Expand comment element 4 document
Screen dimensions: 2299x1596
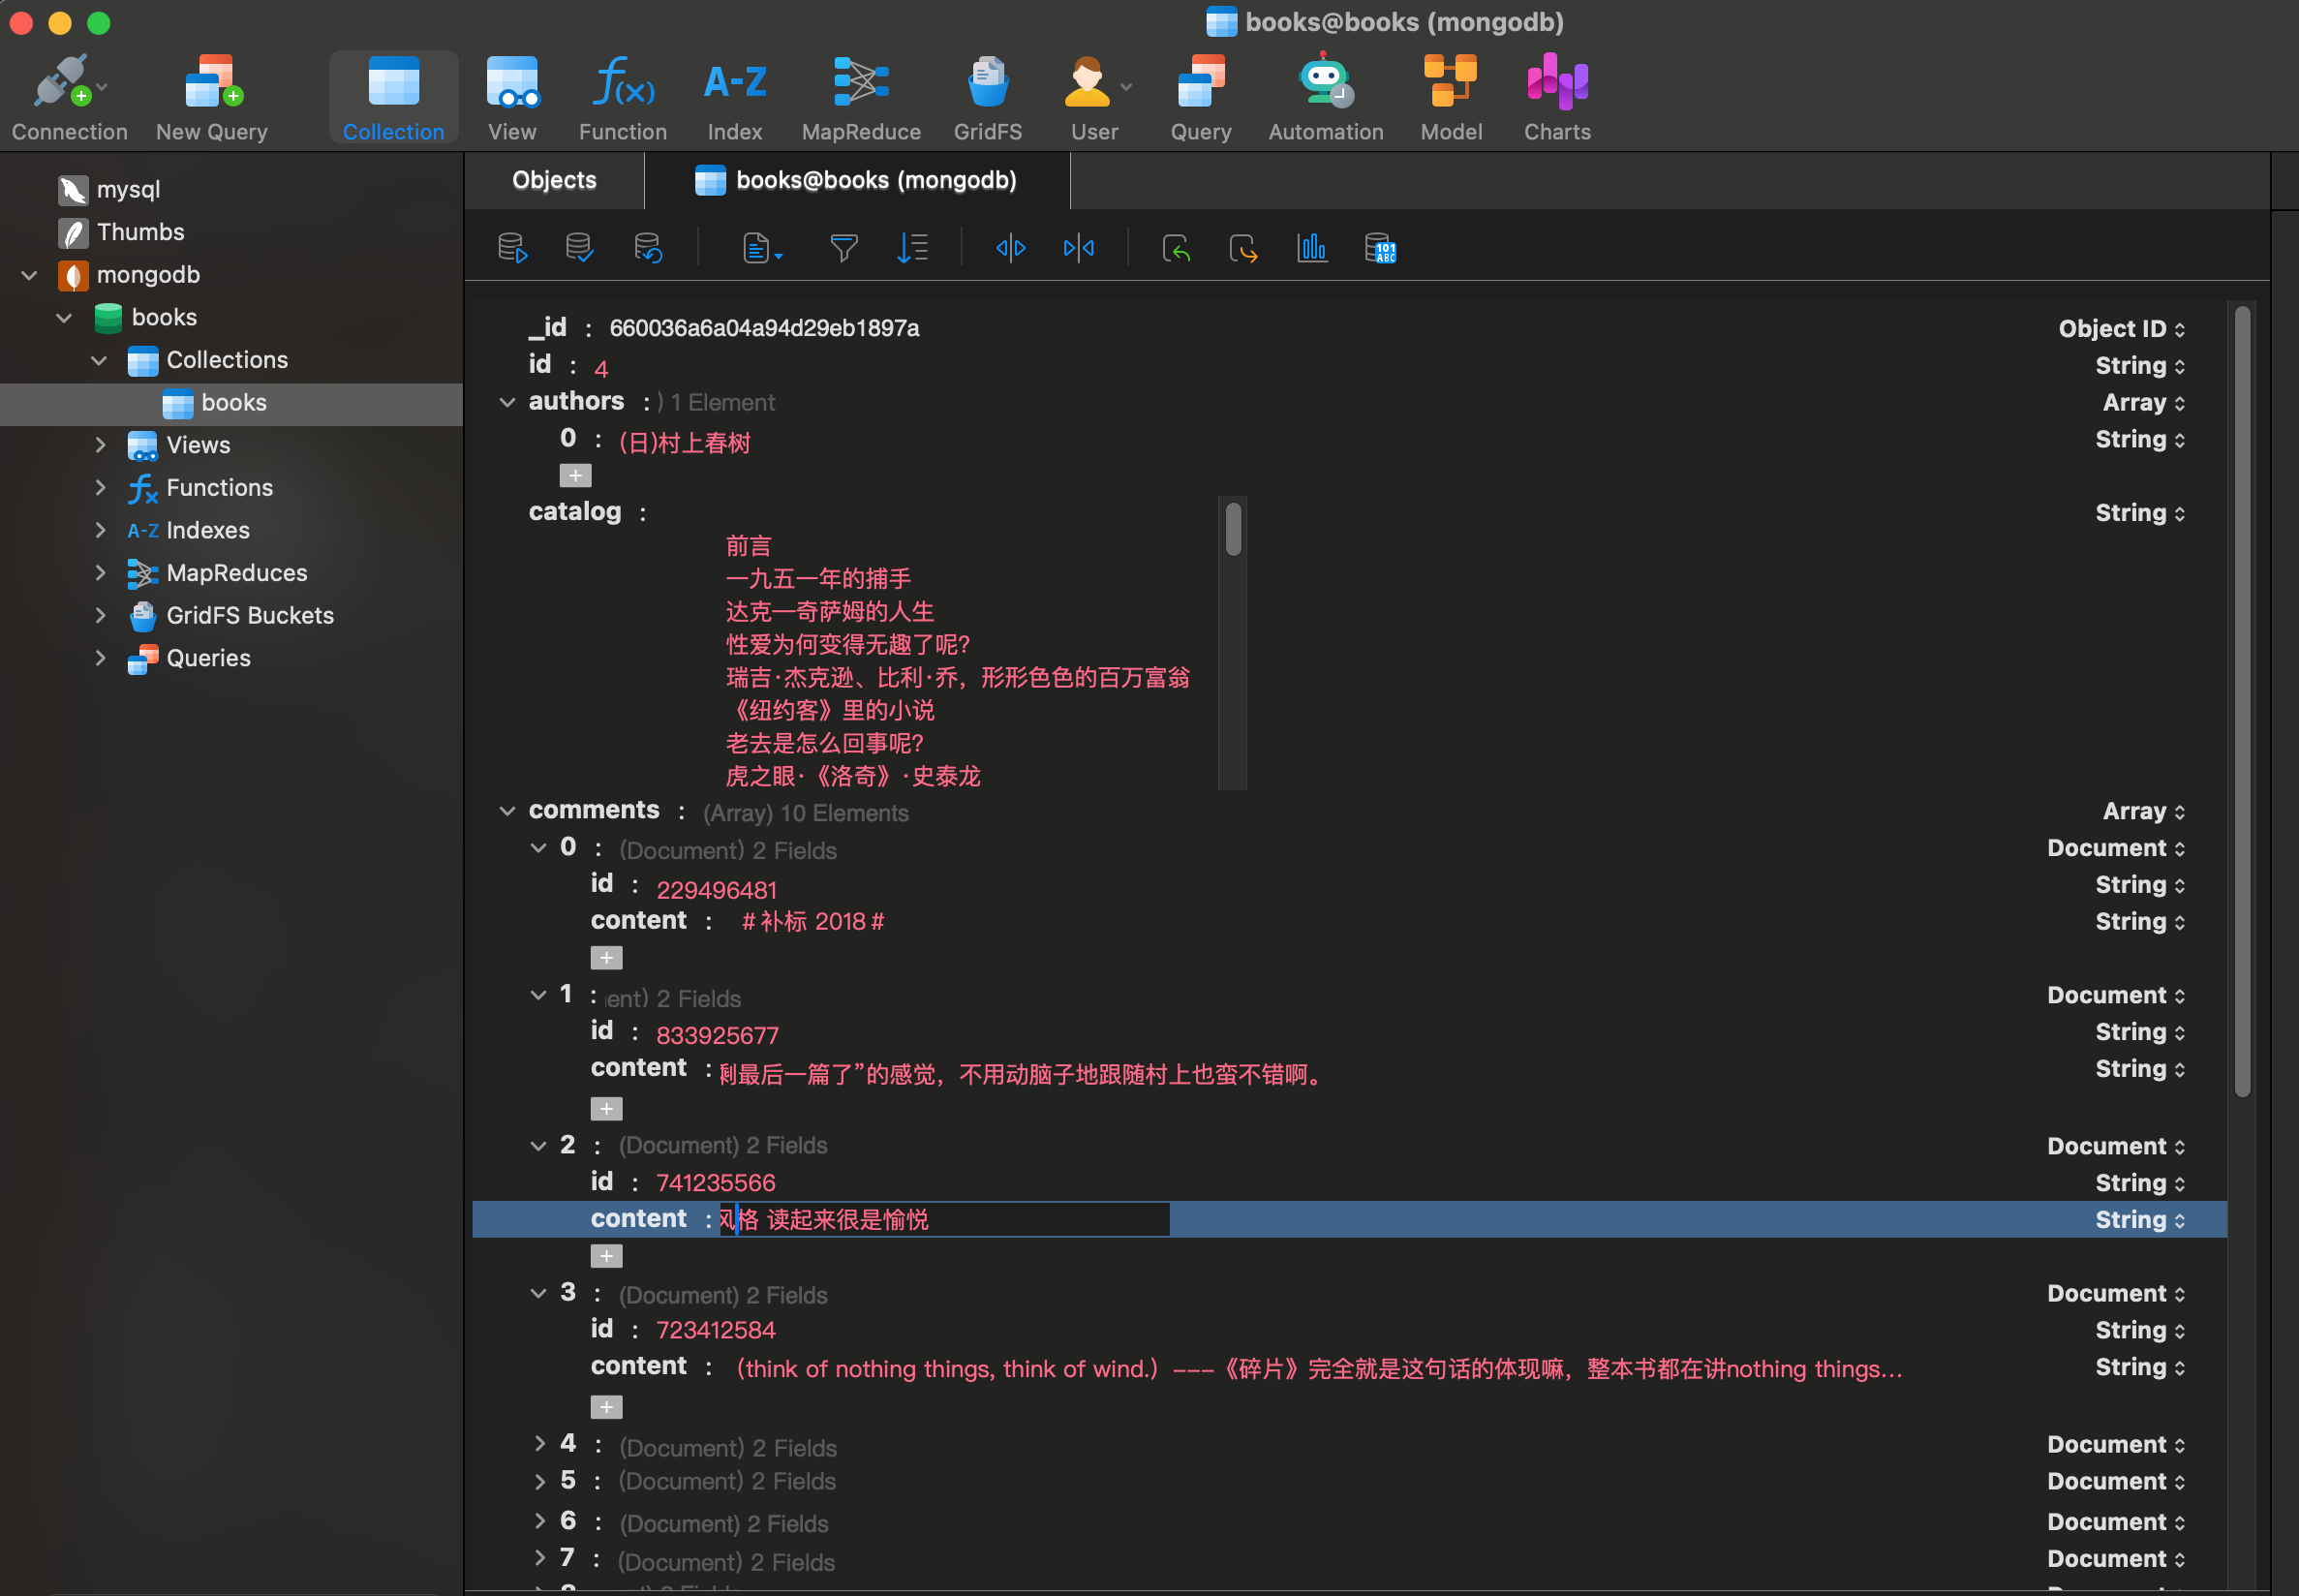tap(539, 1443)
